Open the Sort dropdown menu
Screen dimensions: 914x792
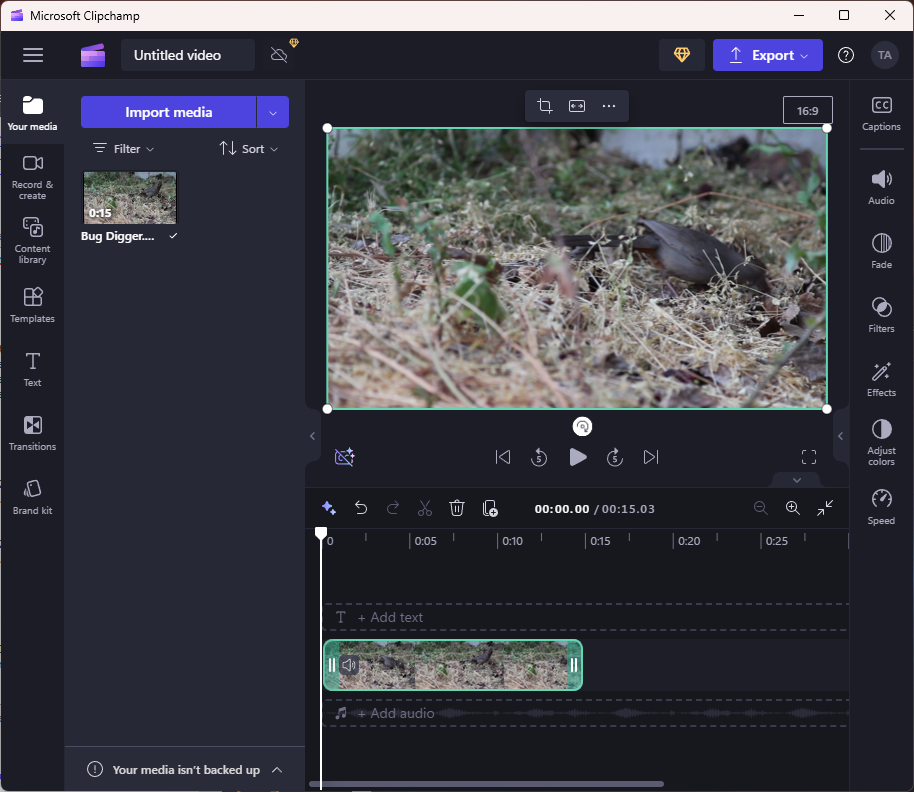pos(249,148)
